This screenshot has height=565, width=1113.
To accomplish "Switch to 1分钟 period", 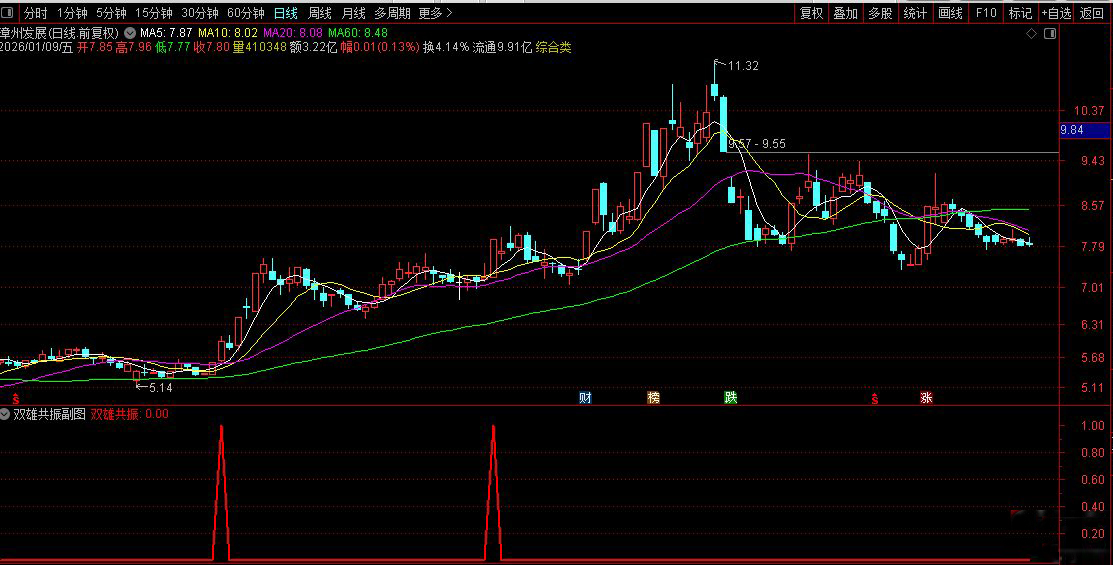I will (x=72, y=13).
